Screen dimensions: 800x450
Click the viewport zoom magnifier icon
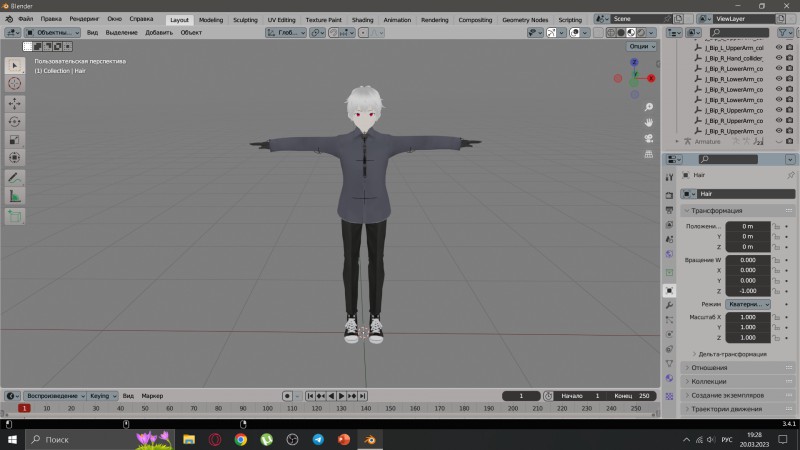[x=648, y=107]
